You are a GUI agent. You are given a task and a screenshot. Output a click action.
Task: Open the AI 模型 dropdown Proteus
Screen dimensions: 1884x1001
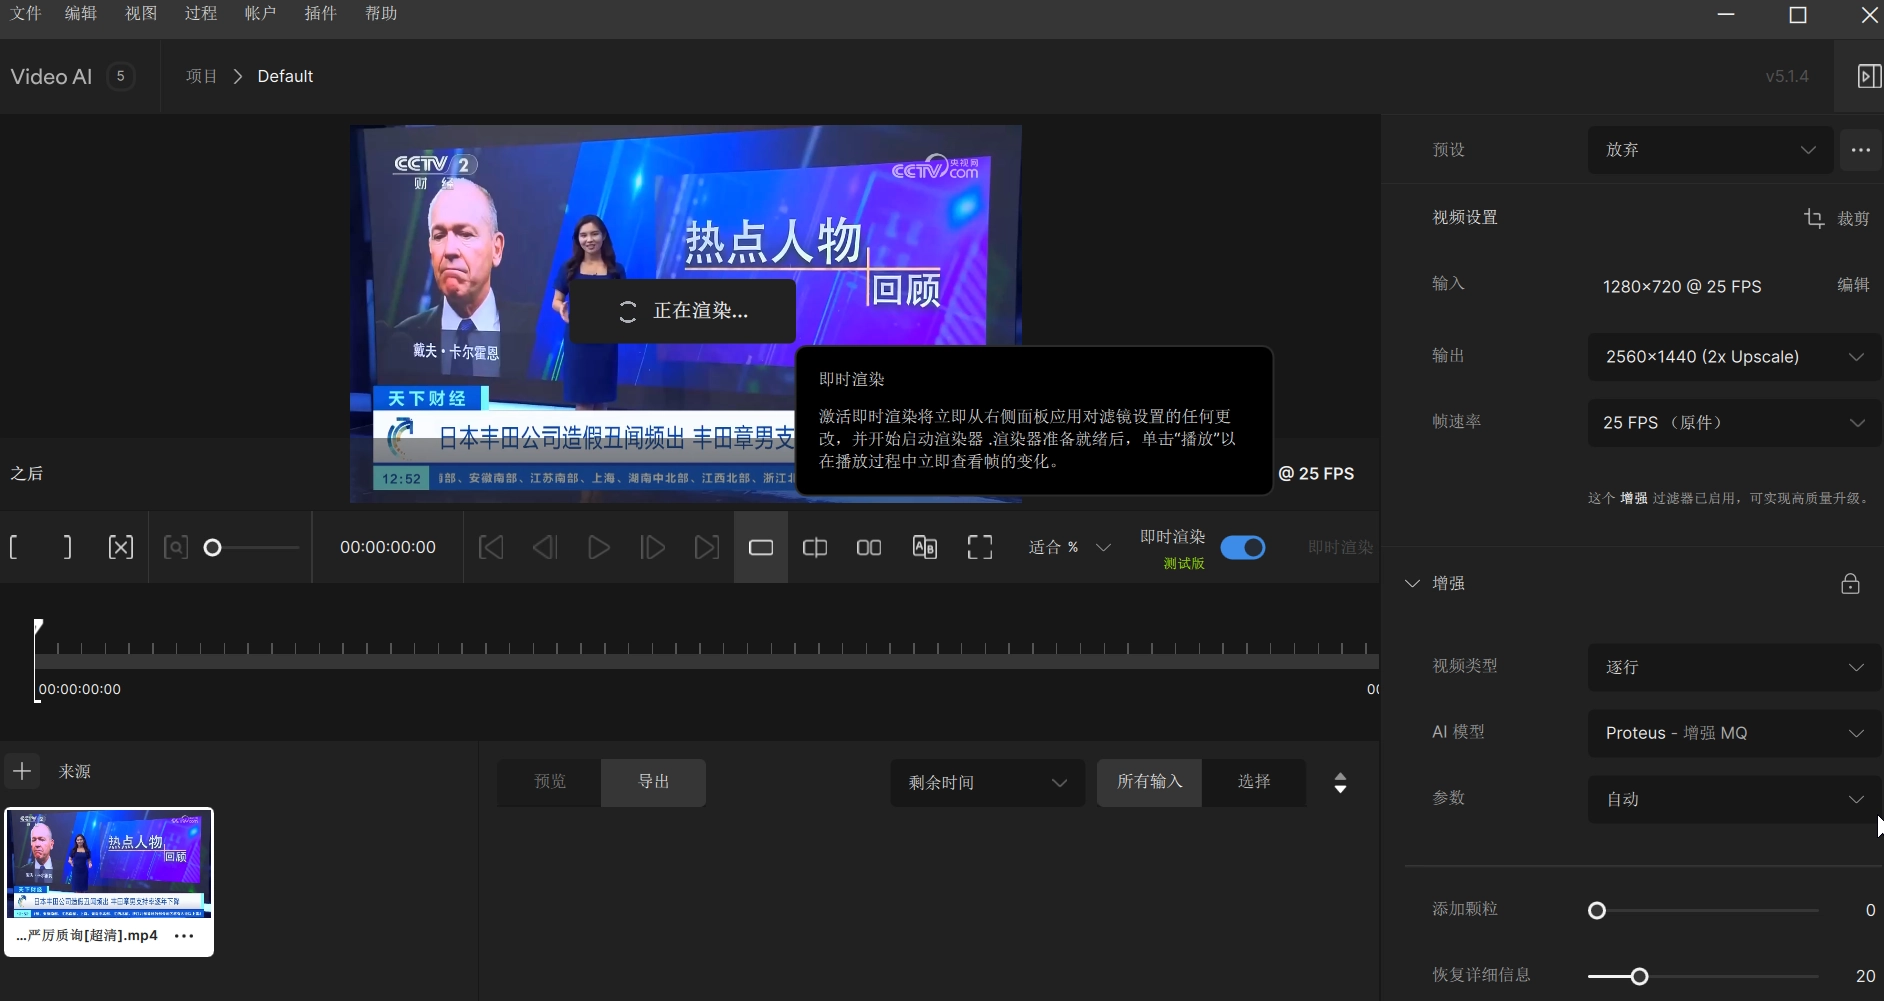pos(1734,733)
